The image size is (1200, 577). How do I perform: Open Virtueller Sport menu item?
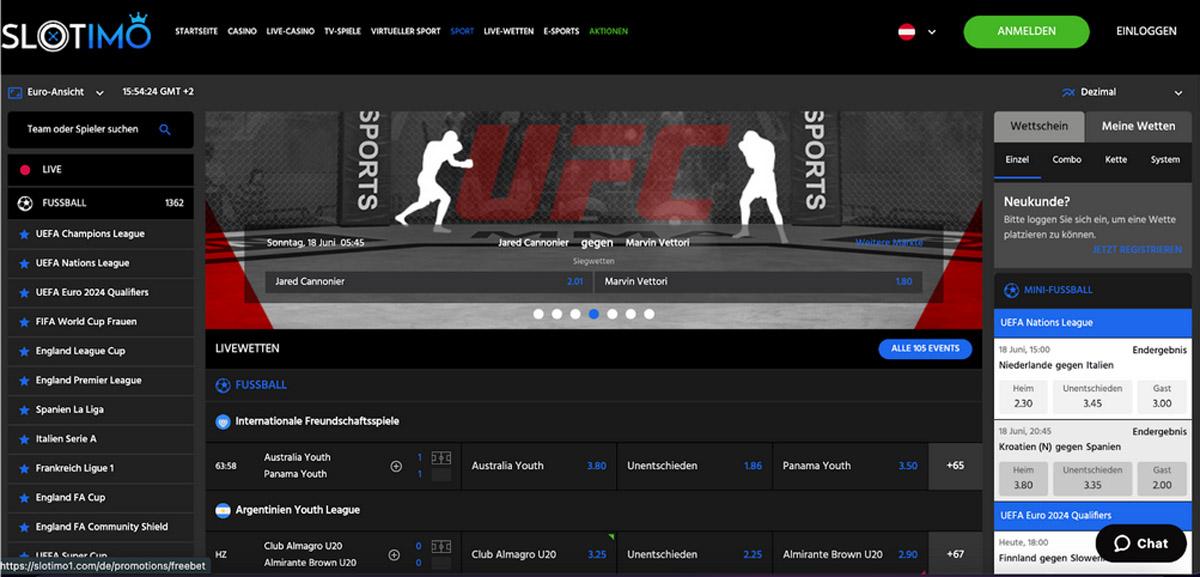(x=405, y=31)
